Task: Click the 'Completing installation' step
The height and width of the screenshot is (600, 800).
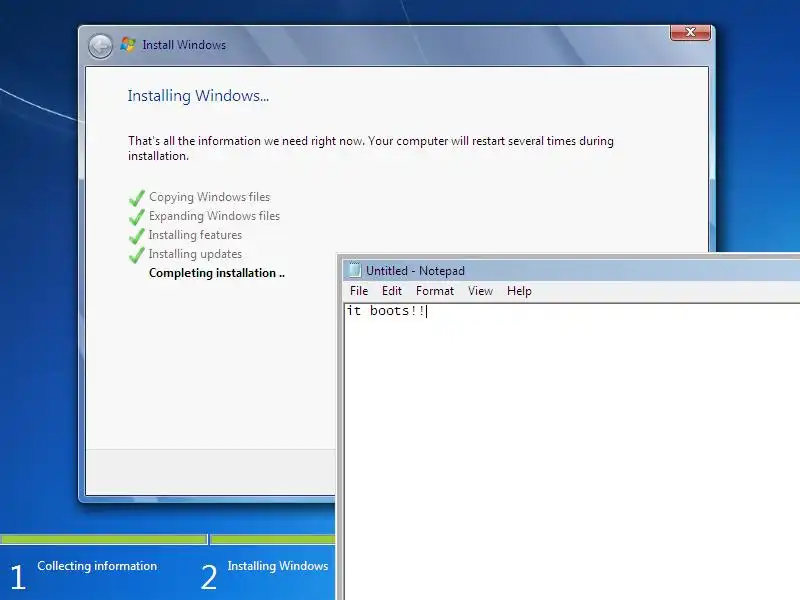Action: click(x=217, y=273)
